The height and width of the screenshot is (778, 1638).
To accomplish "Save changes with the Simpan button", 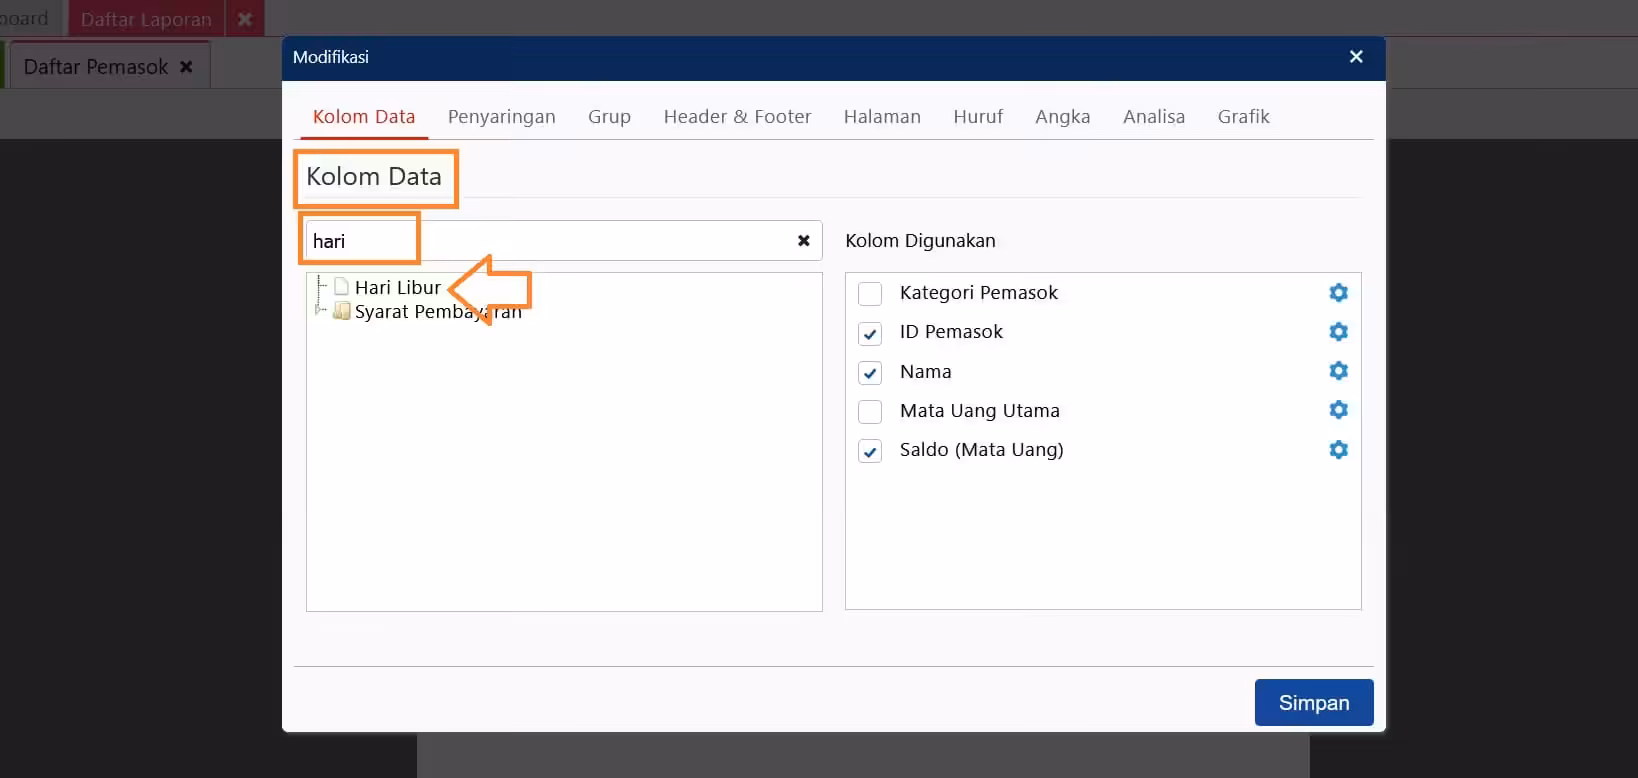I will (x=1314, y=703).
